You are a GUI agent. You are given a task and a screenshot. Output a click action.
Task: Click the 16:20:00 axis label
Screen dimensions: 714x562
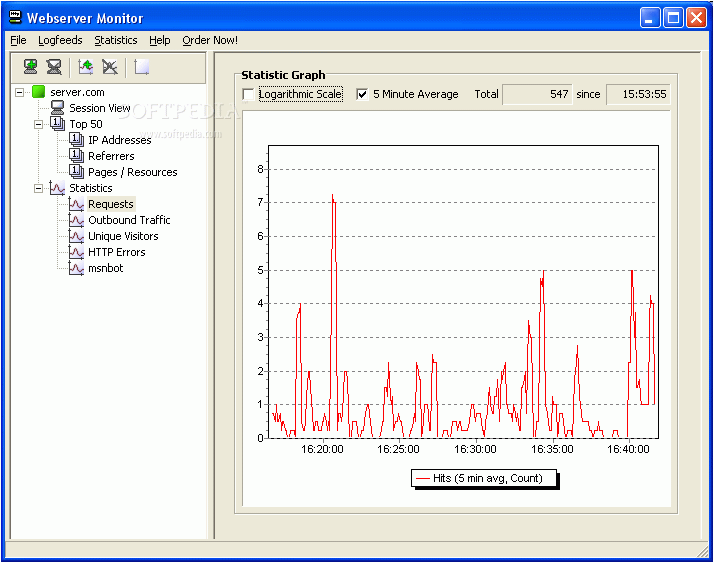tap(322, 449)
